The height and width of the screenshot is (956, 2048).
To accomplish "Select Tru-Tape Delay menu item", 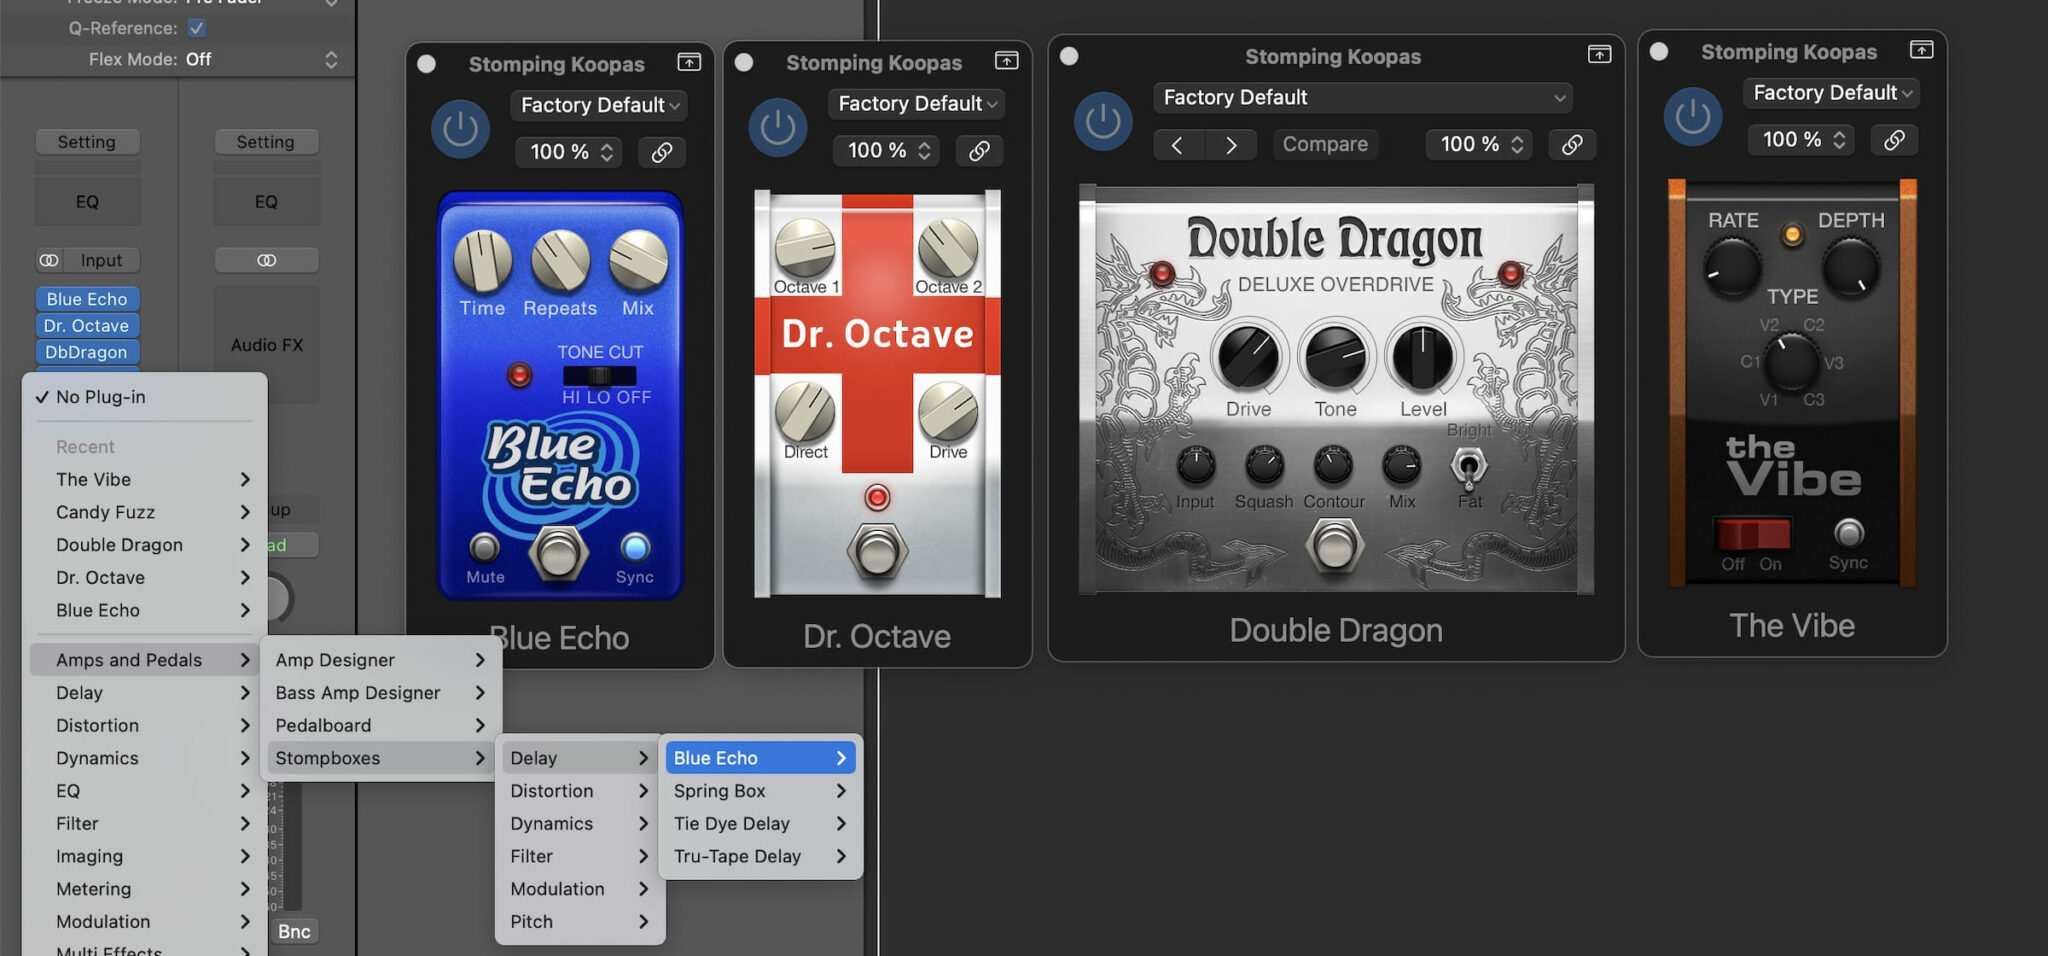I will click(x=760, y=856).
